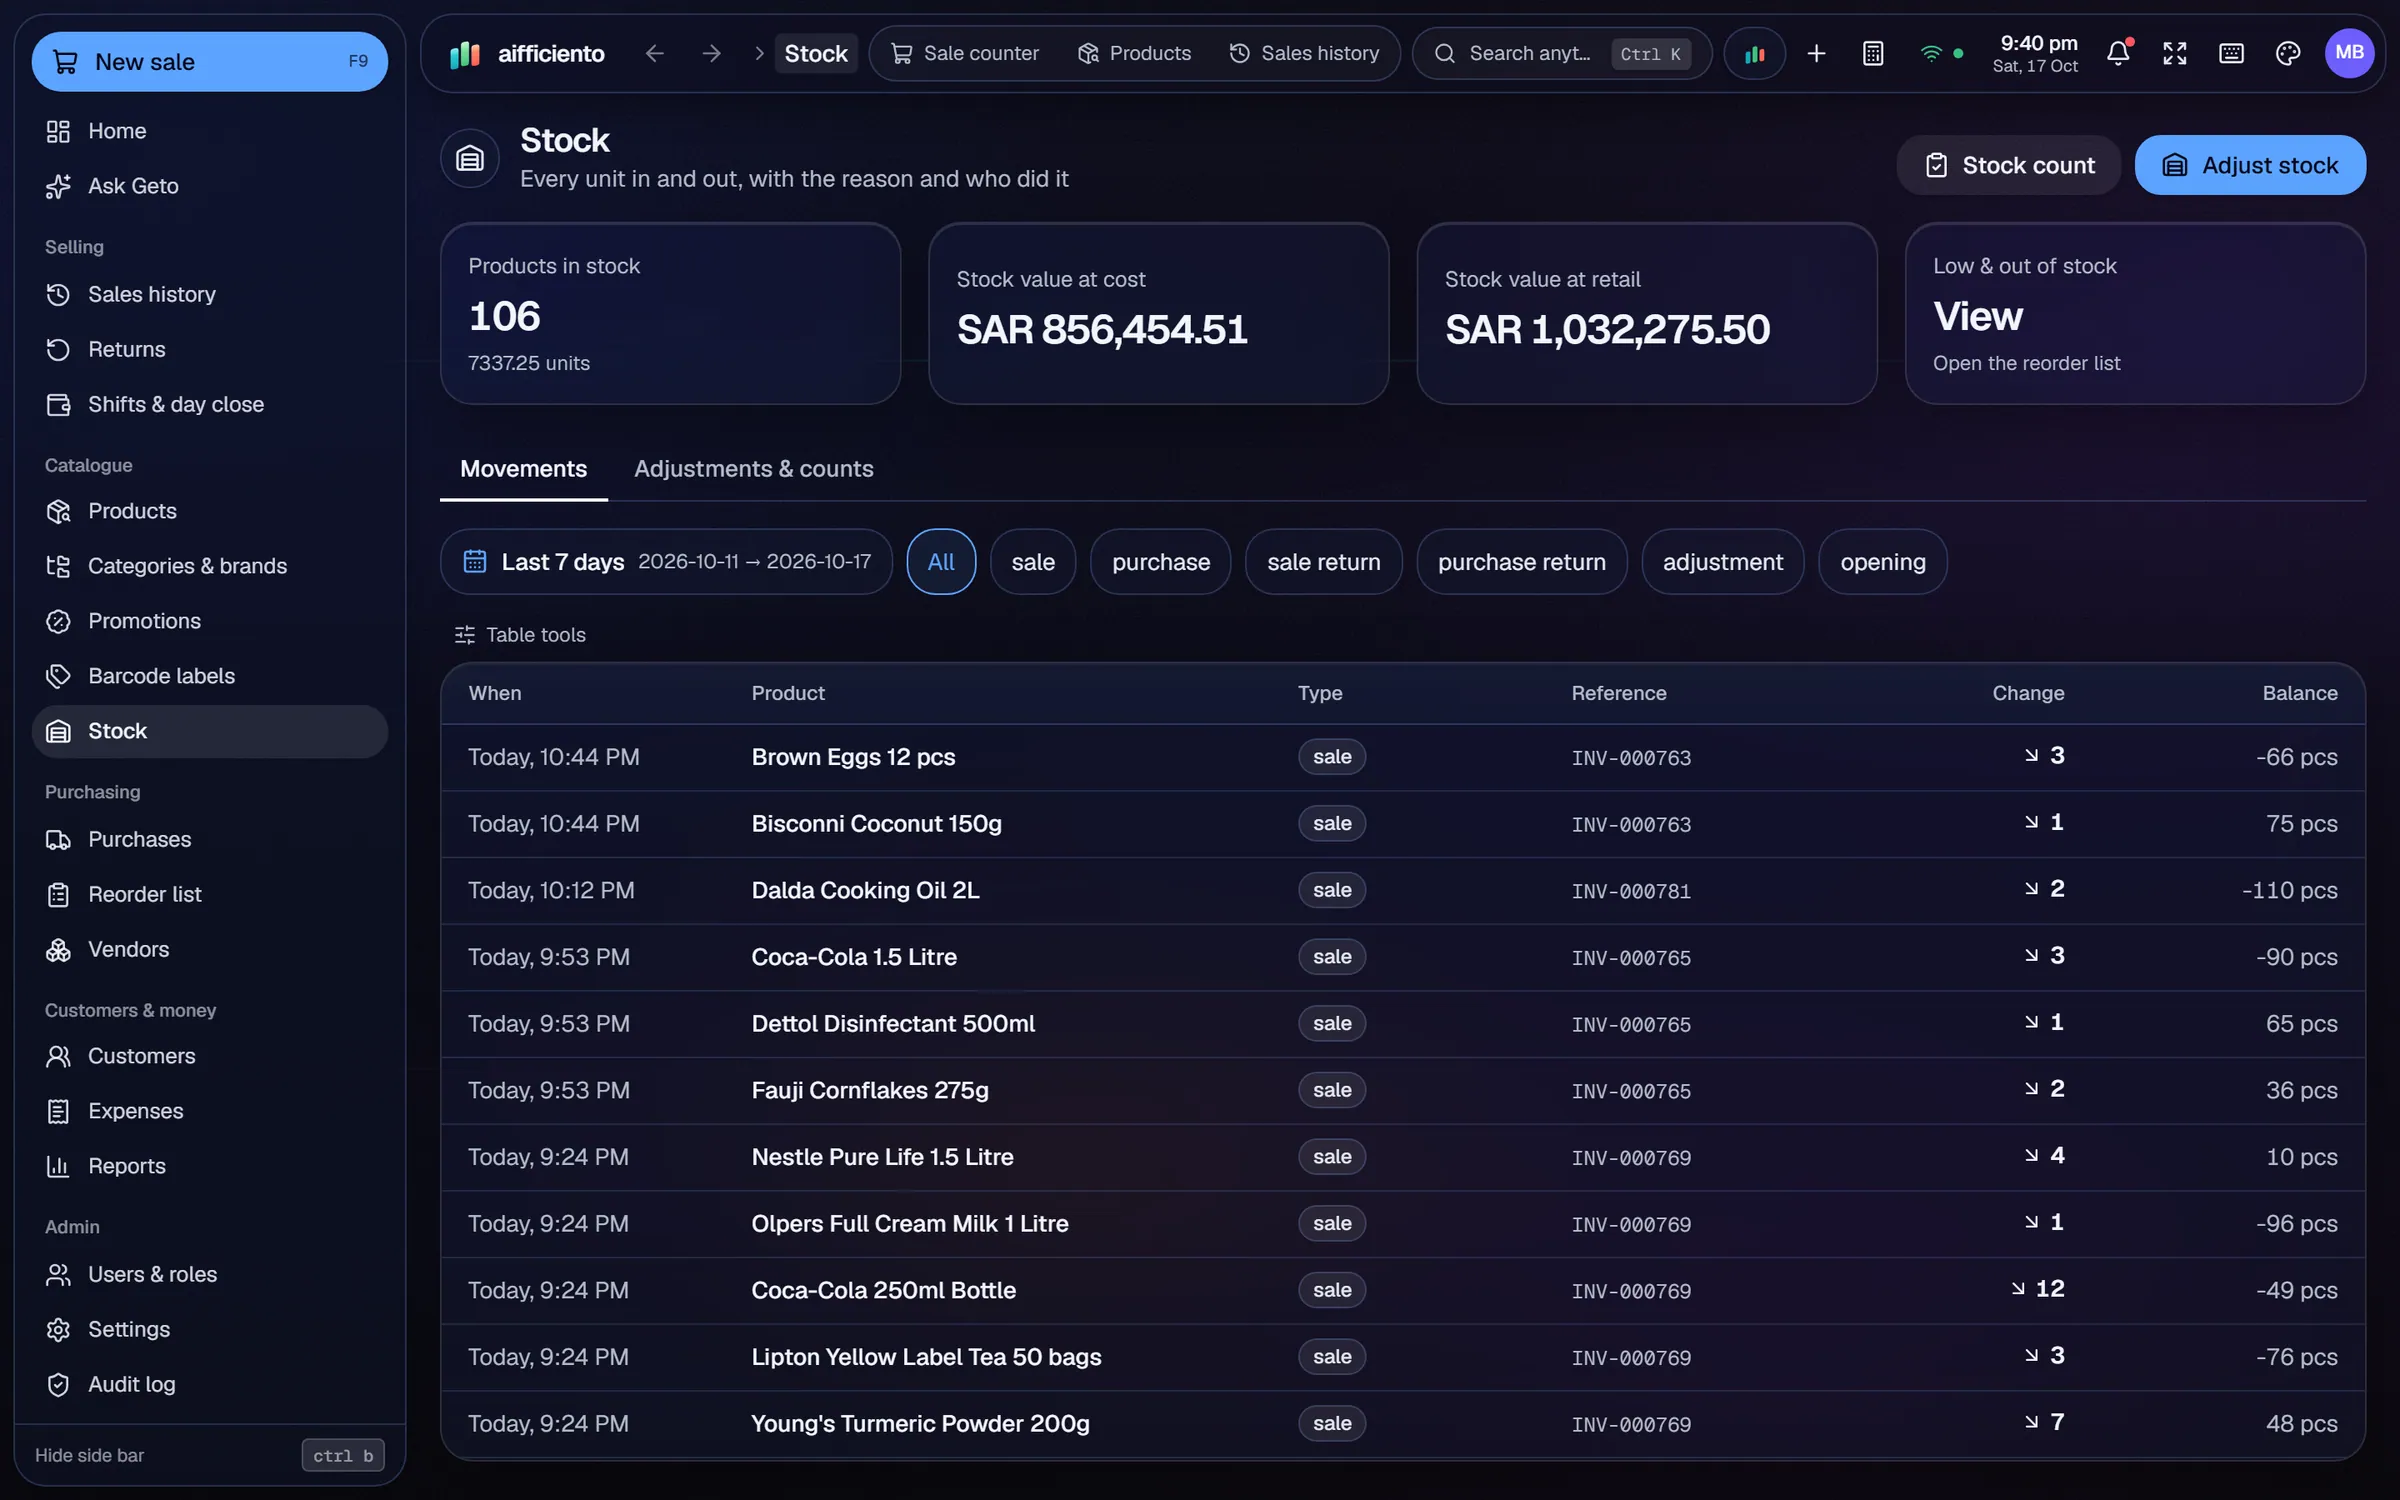2400x1500 pixels.
Task: Click the on-screen keyboard icon
Action: click(2231, 53)
